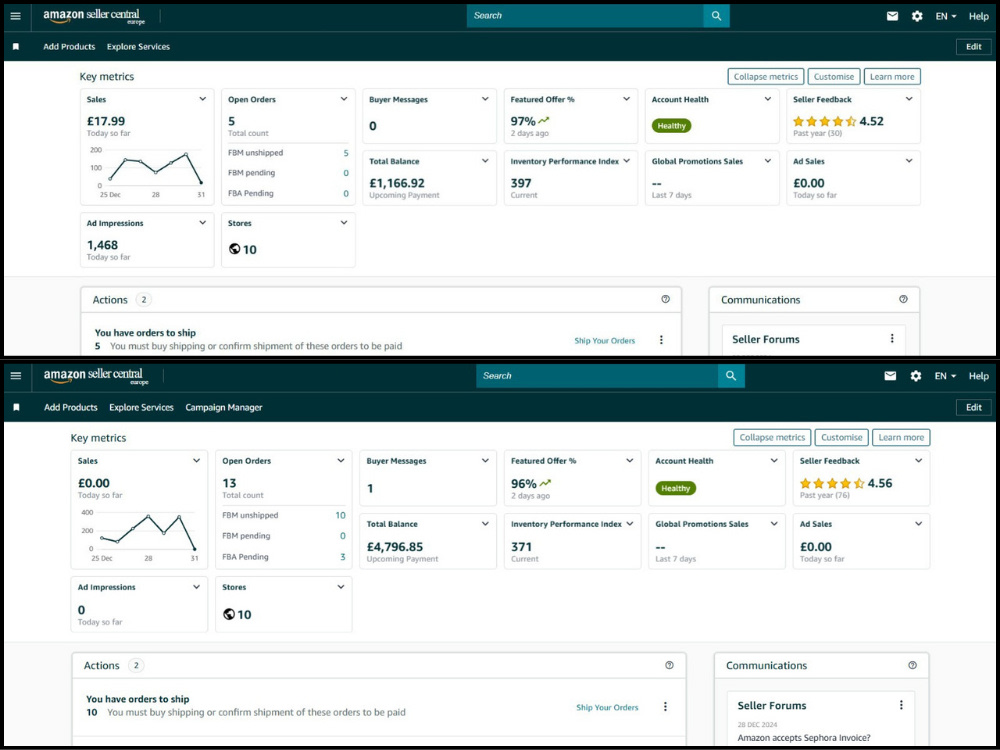Open 'Amazon accepts Sephora Invoice?' forum post
This screenshot has width=1000, height=750.
[x=804, y=738]
